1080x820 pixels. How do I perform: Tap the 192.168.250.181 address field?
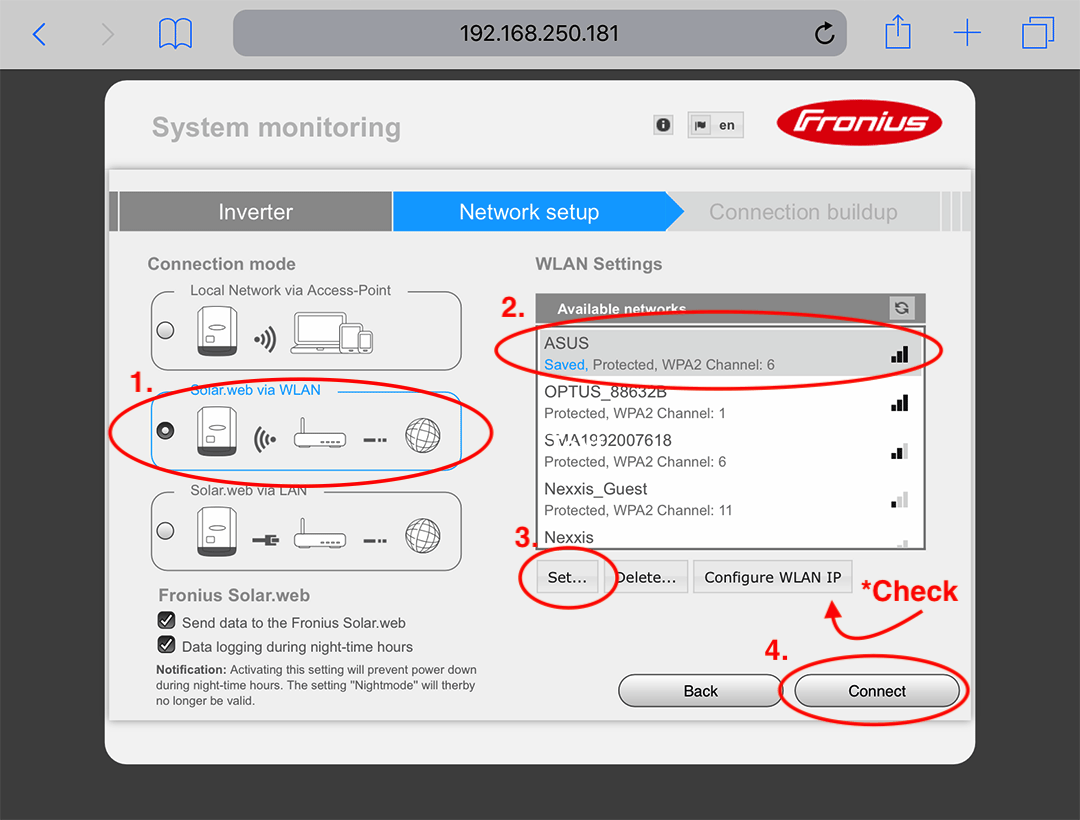[x=539, y=33]
